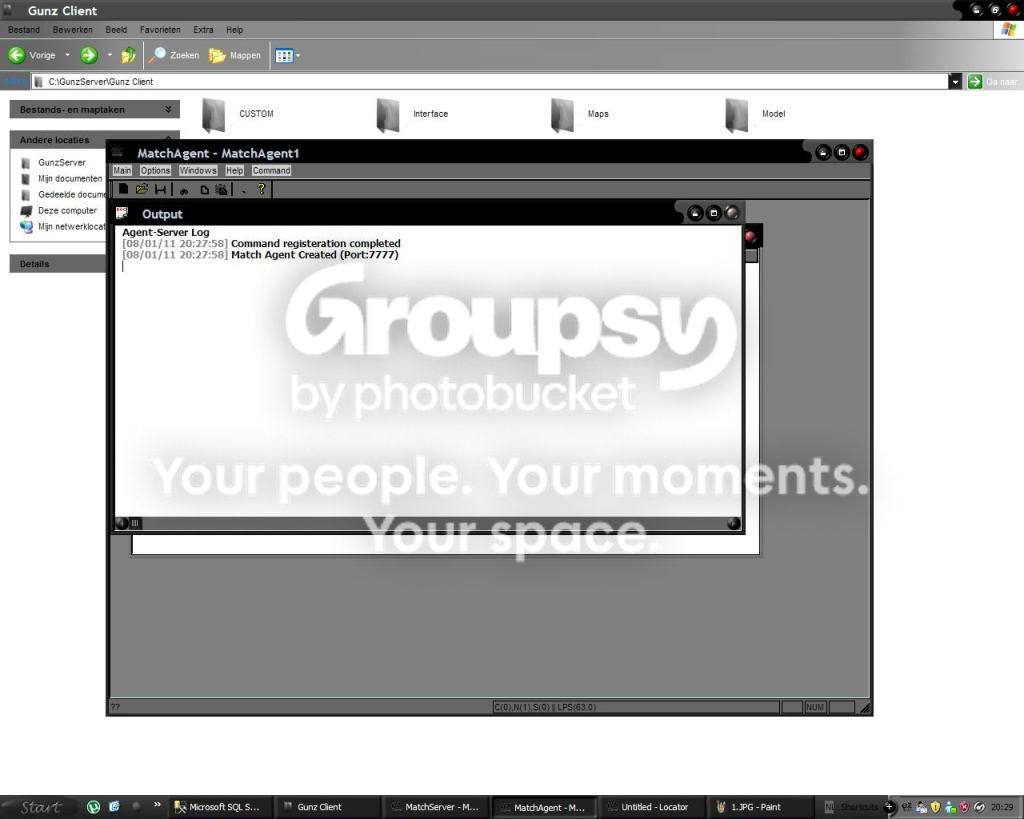Open the Favorieten menu
The height and width of the screenshot is (819, 1024).
pos(160,30)
